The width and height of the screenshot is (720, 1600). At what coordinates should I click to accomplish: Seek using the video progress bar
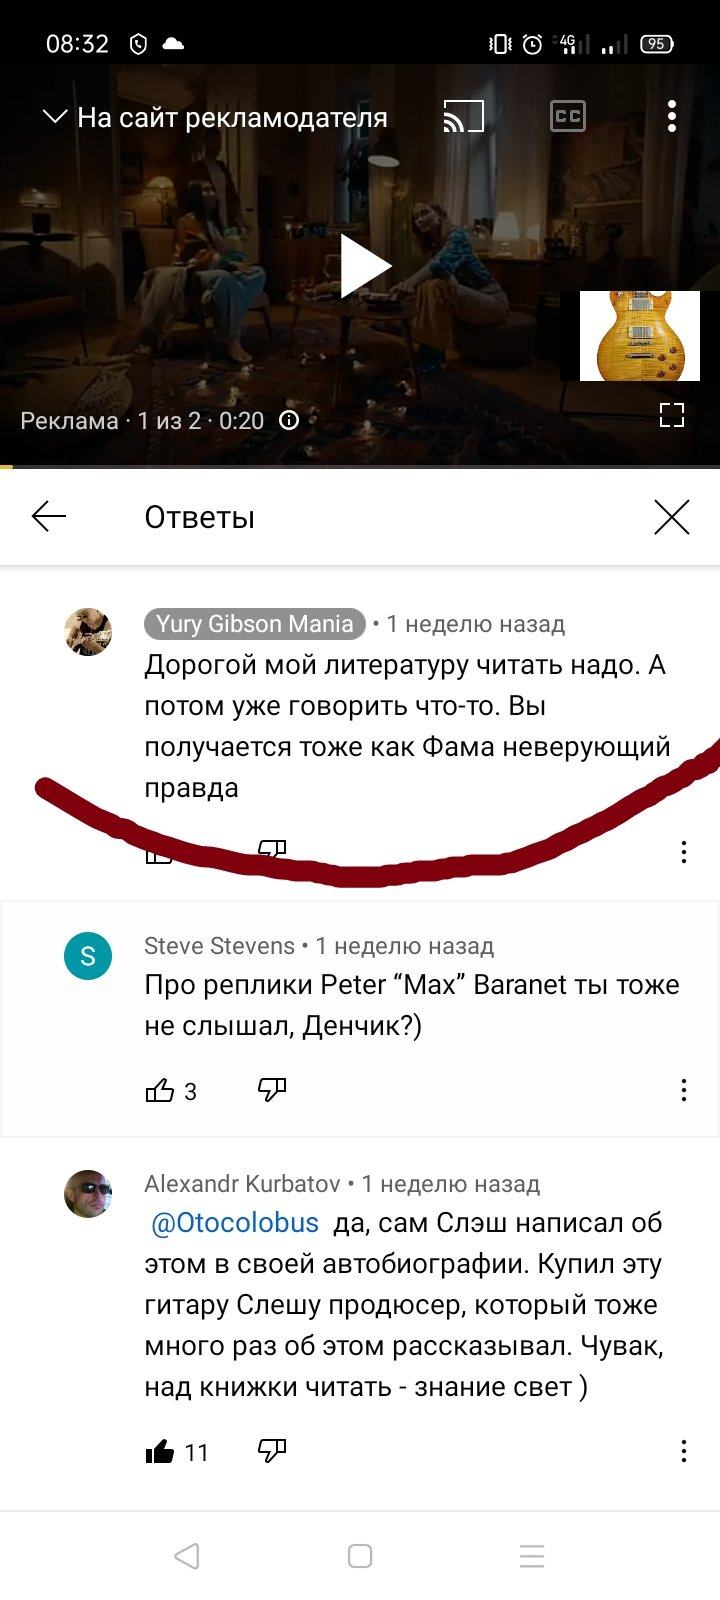360,467
